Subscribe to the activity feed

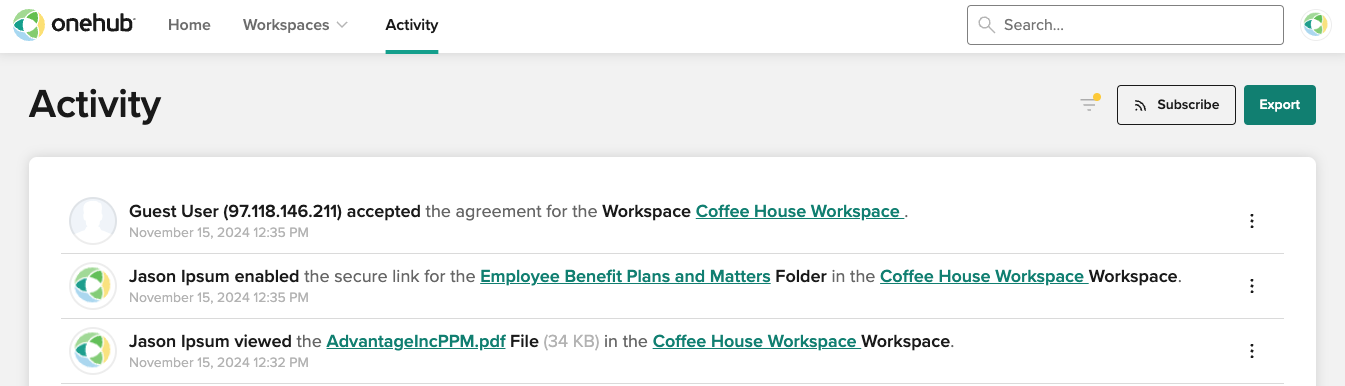(1176, 105)
